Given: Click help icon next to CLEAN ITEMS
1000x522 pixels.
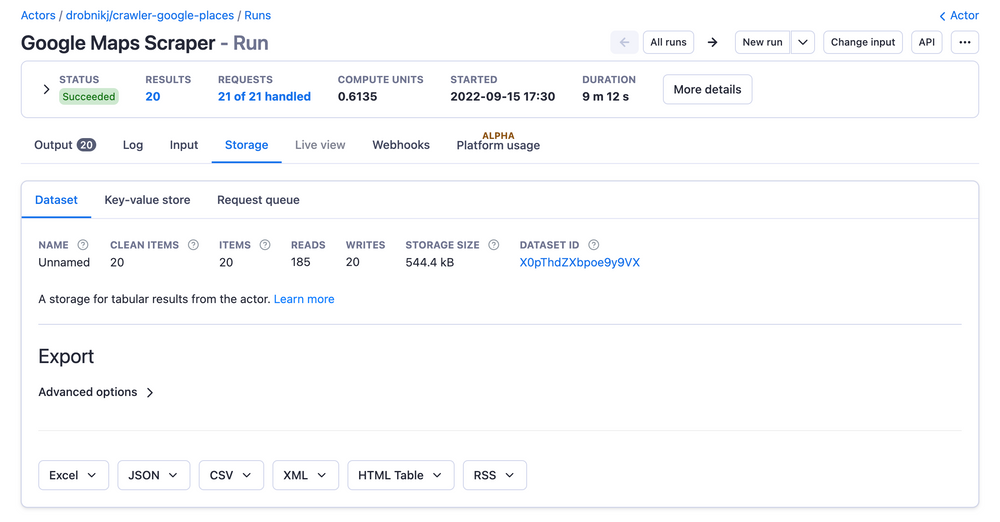Looking at the screenshot, I should tap(193, 245).
